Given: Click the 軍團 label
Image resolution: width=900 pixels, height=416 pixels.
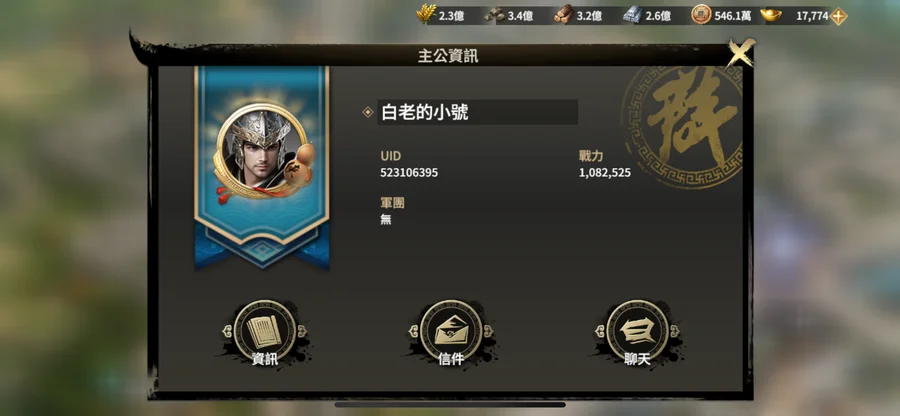Looking at the screenshot, I should (x=393, y=203).
